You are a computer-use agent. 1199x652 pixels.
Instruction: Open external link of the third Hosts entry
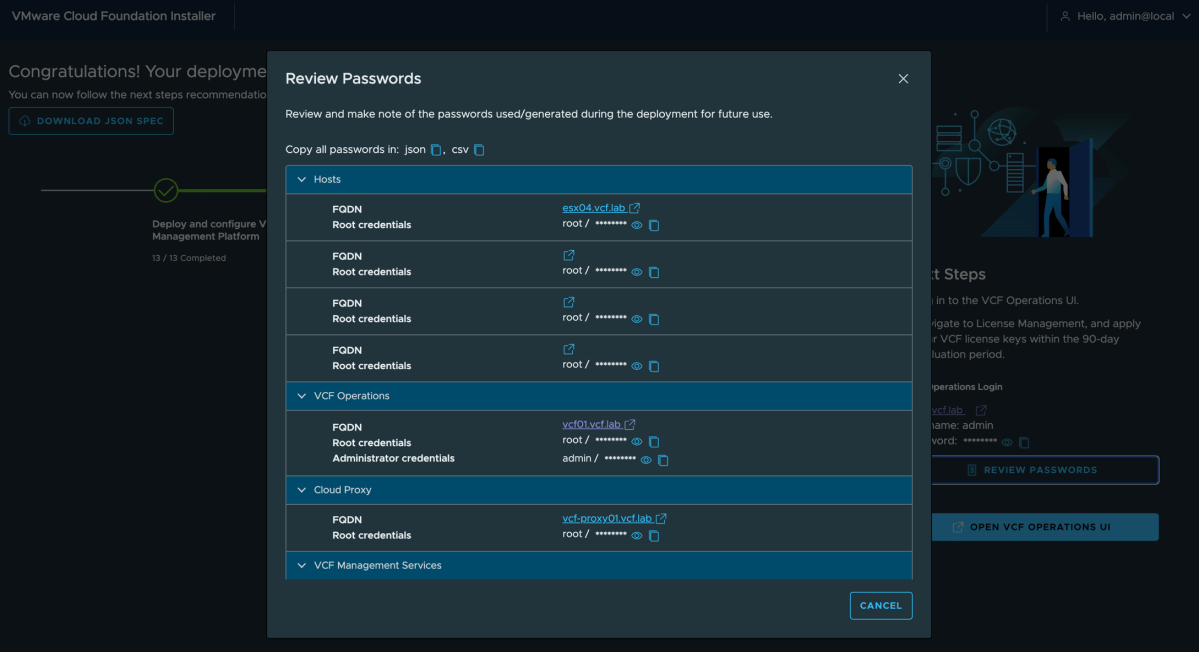coord(569,302)
